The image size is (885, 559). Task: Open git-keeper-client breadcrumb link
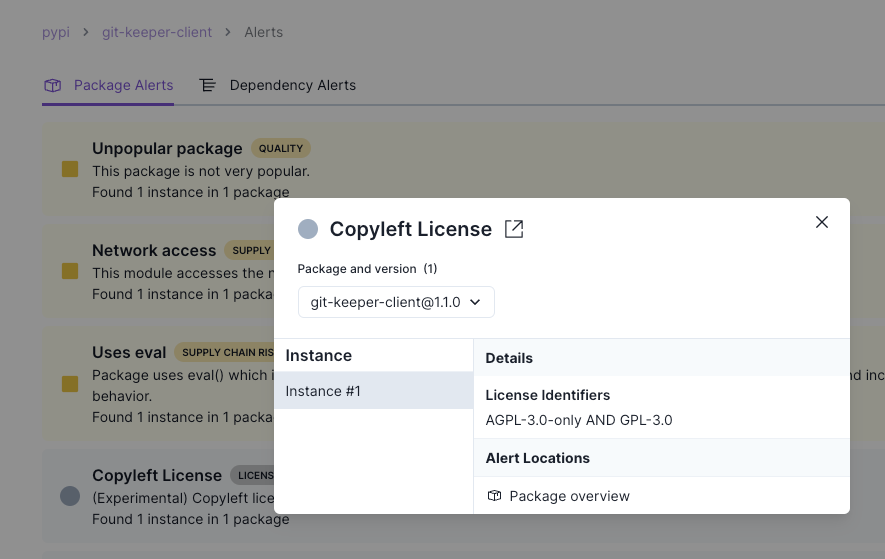point(157,32)
